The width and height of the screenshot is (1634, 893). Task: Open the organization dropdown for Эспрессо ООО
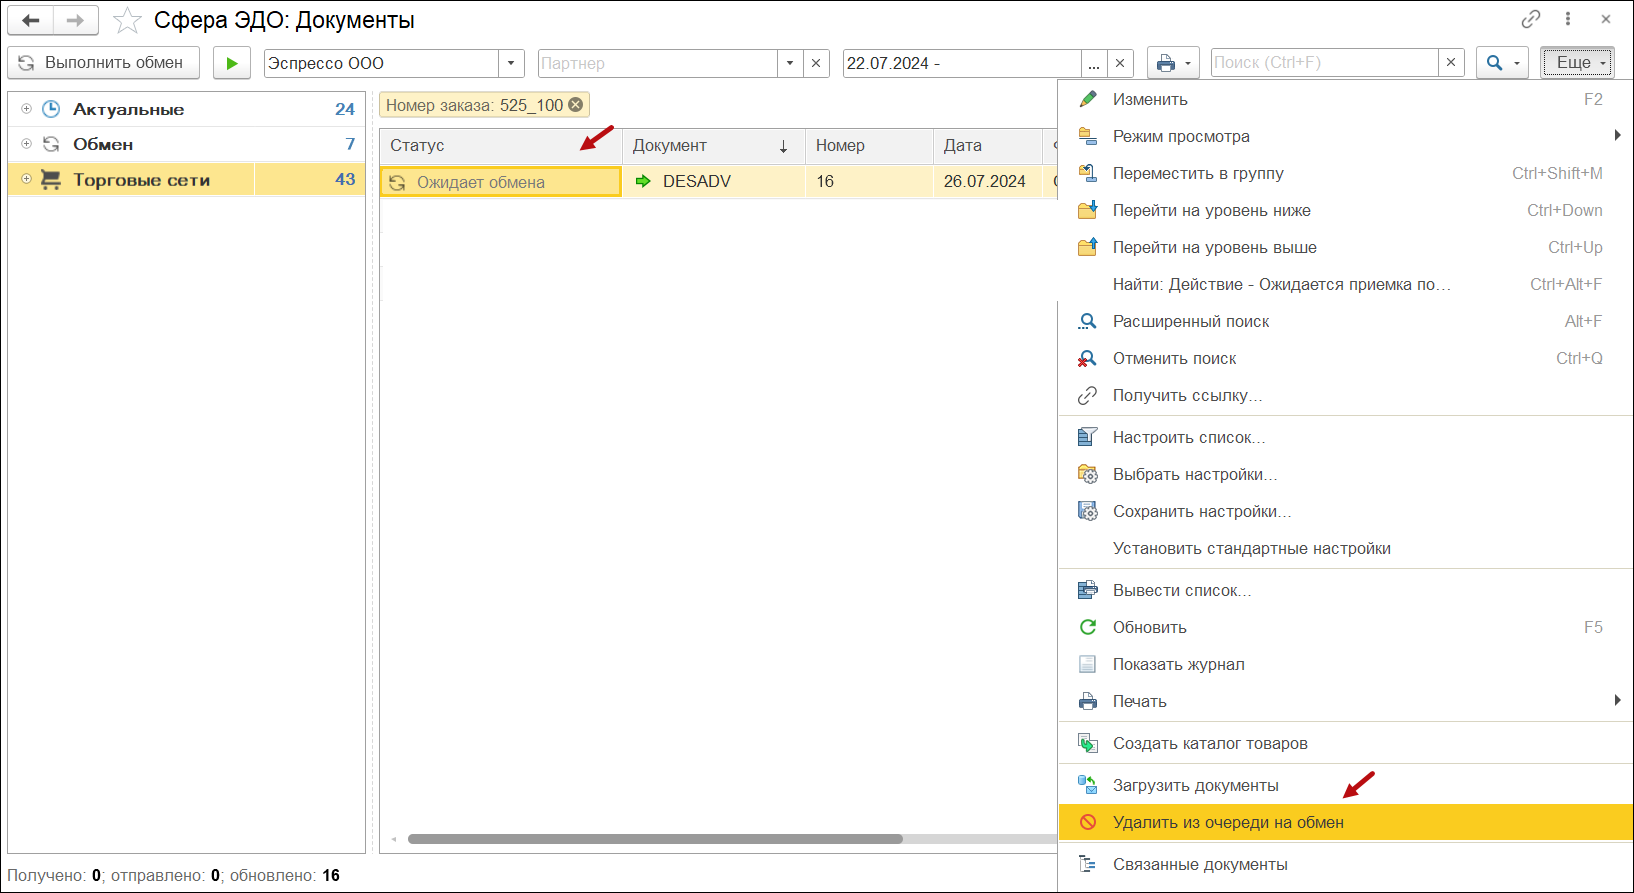tap(511, 63)
